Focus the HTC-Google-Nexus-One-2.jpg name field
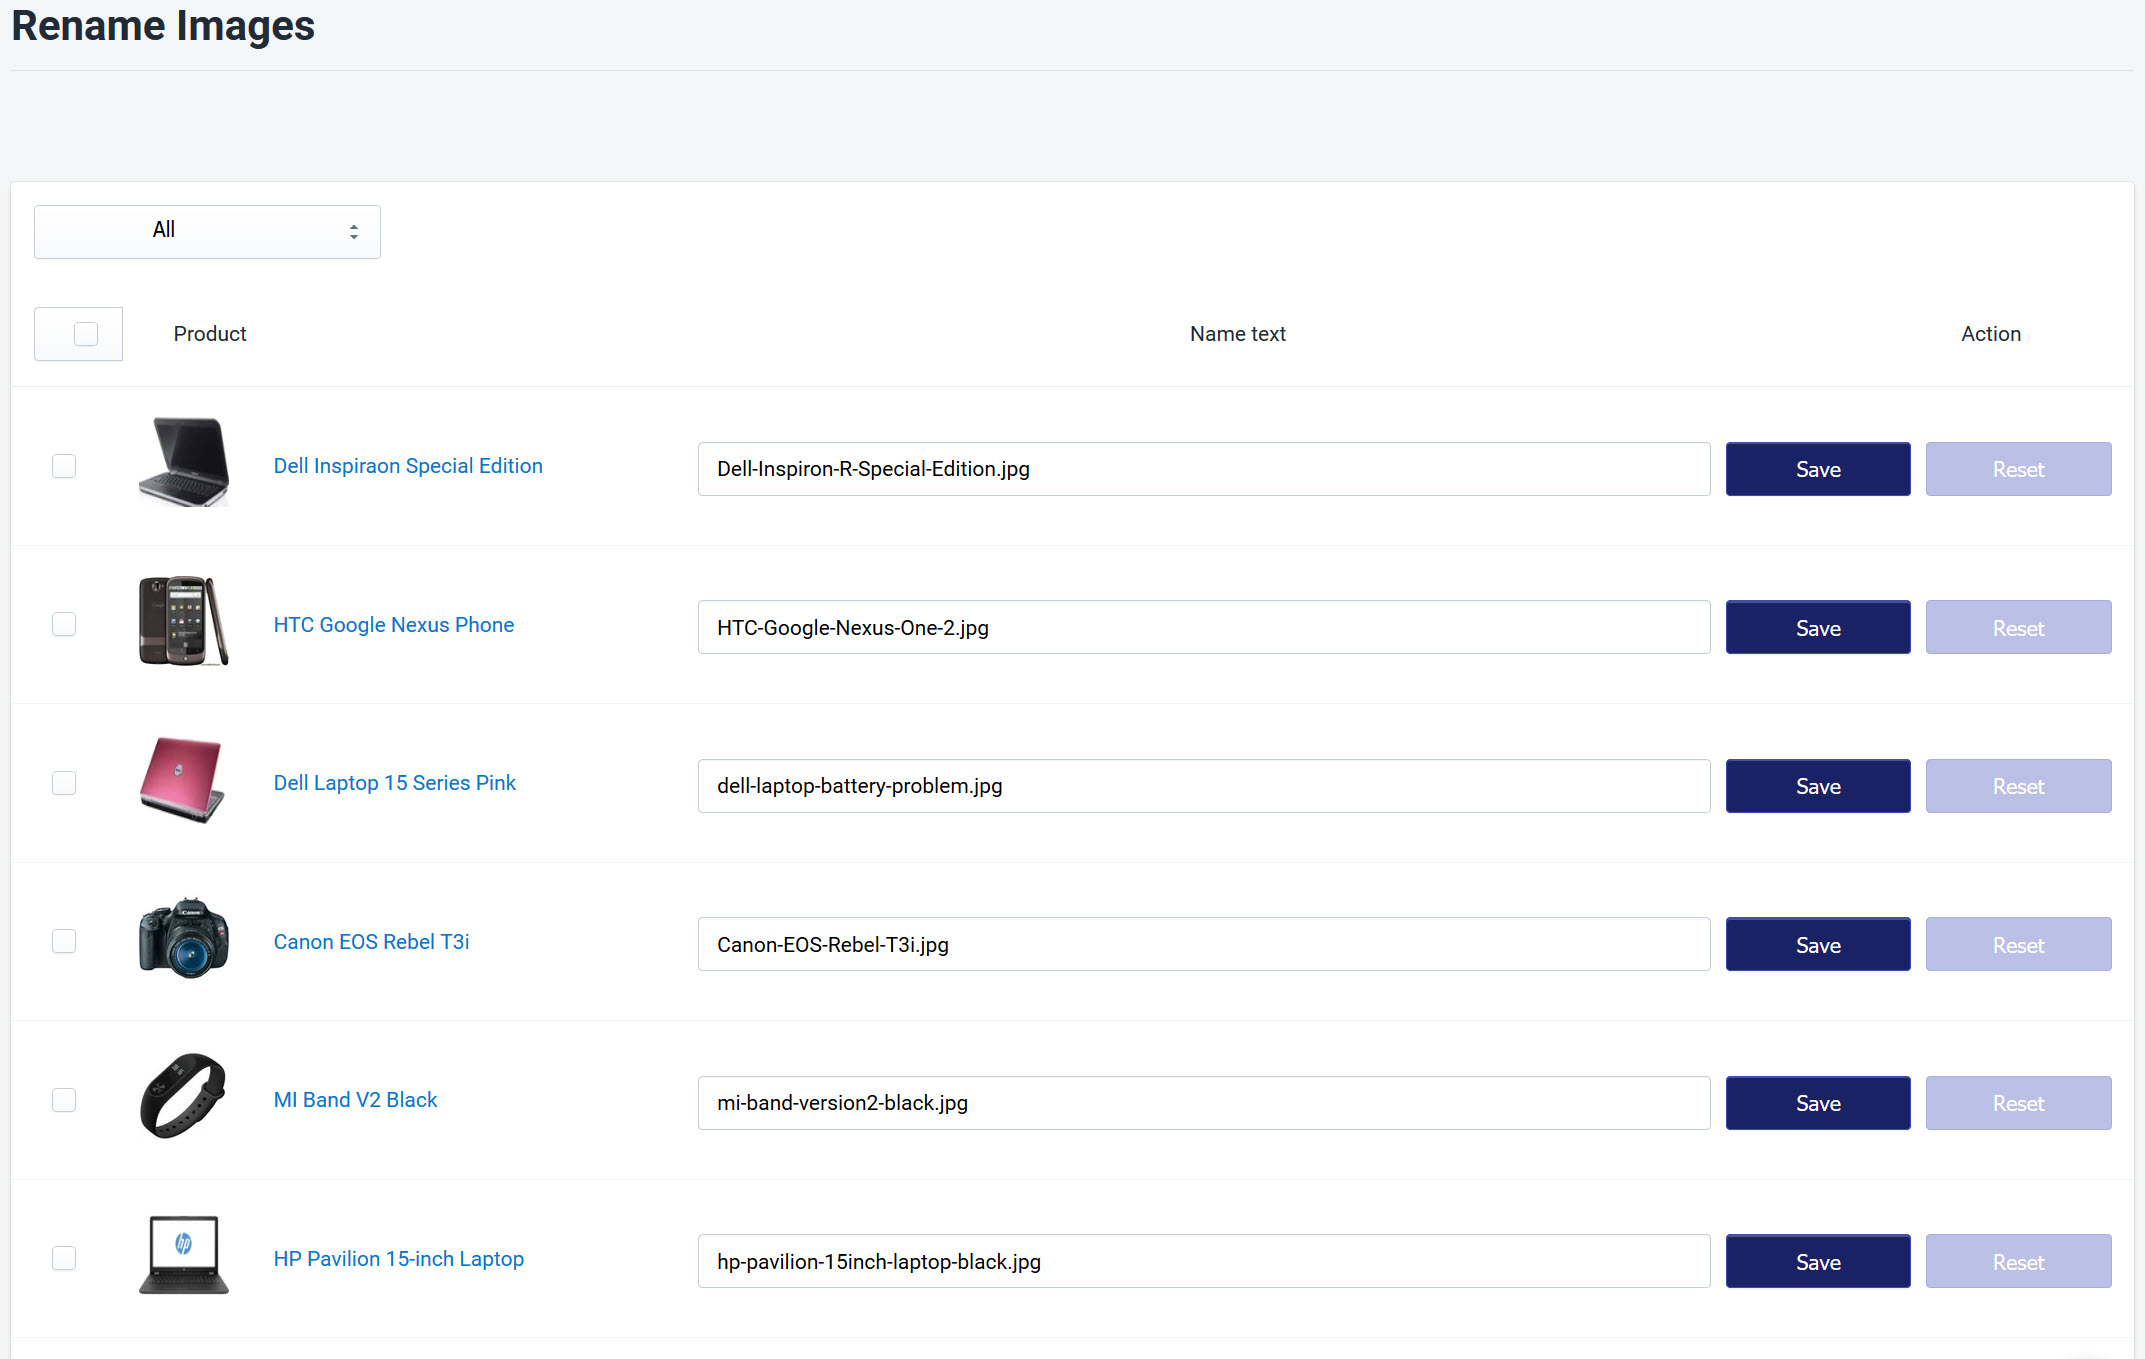The width and height of the screenshot is (2145, 1359). coord(1204,628)
